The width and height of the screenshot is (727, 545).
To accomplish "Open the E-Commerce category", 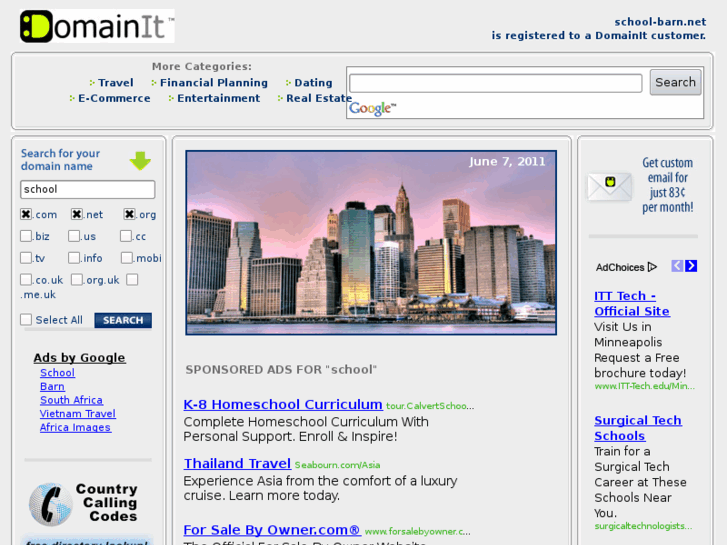I will tap(114, 98).
